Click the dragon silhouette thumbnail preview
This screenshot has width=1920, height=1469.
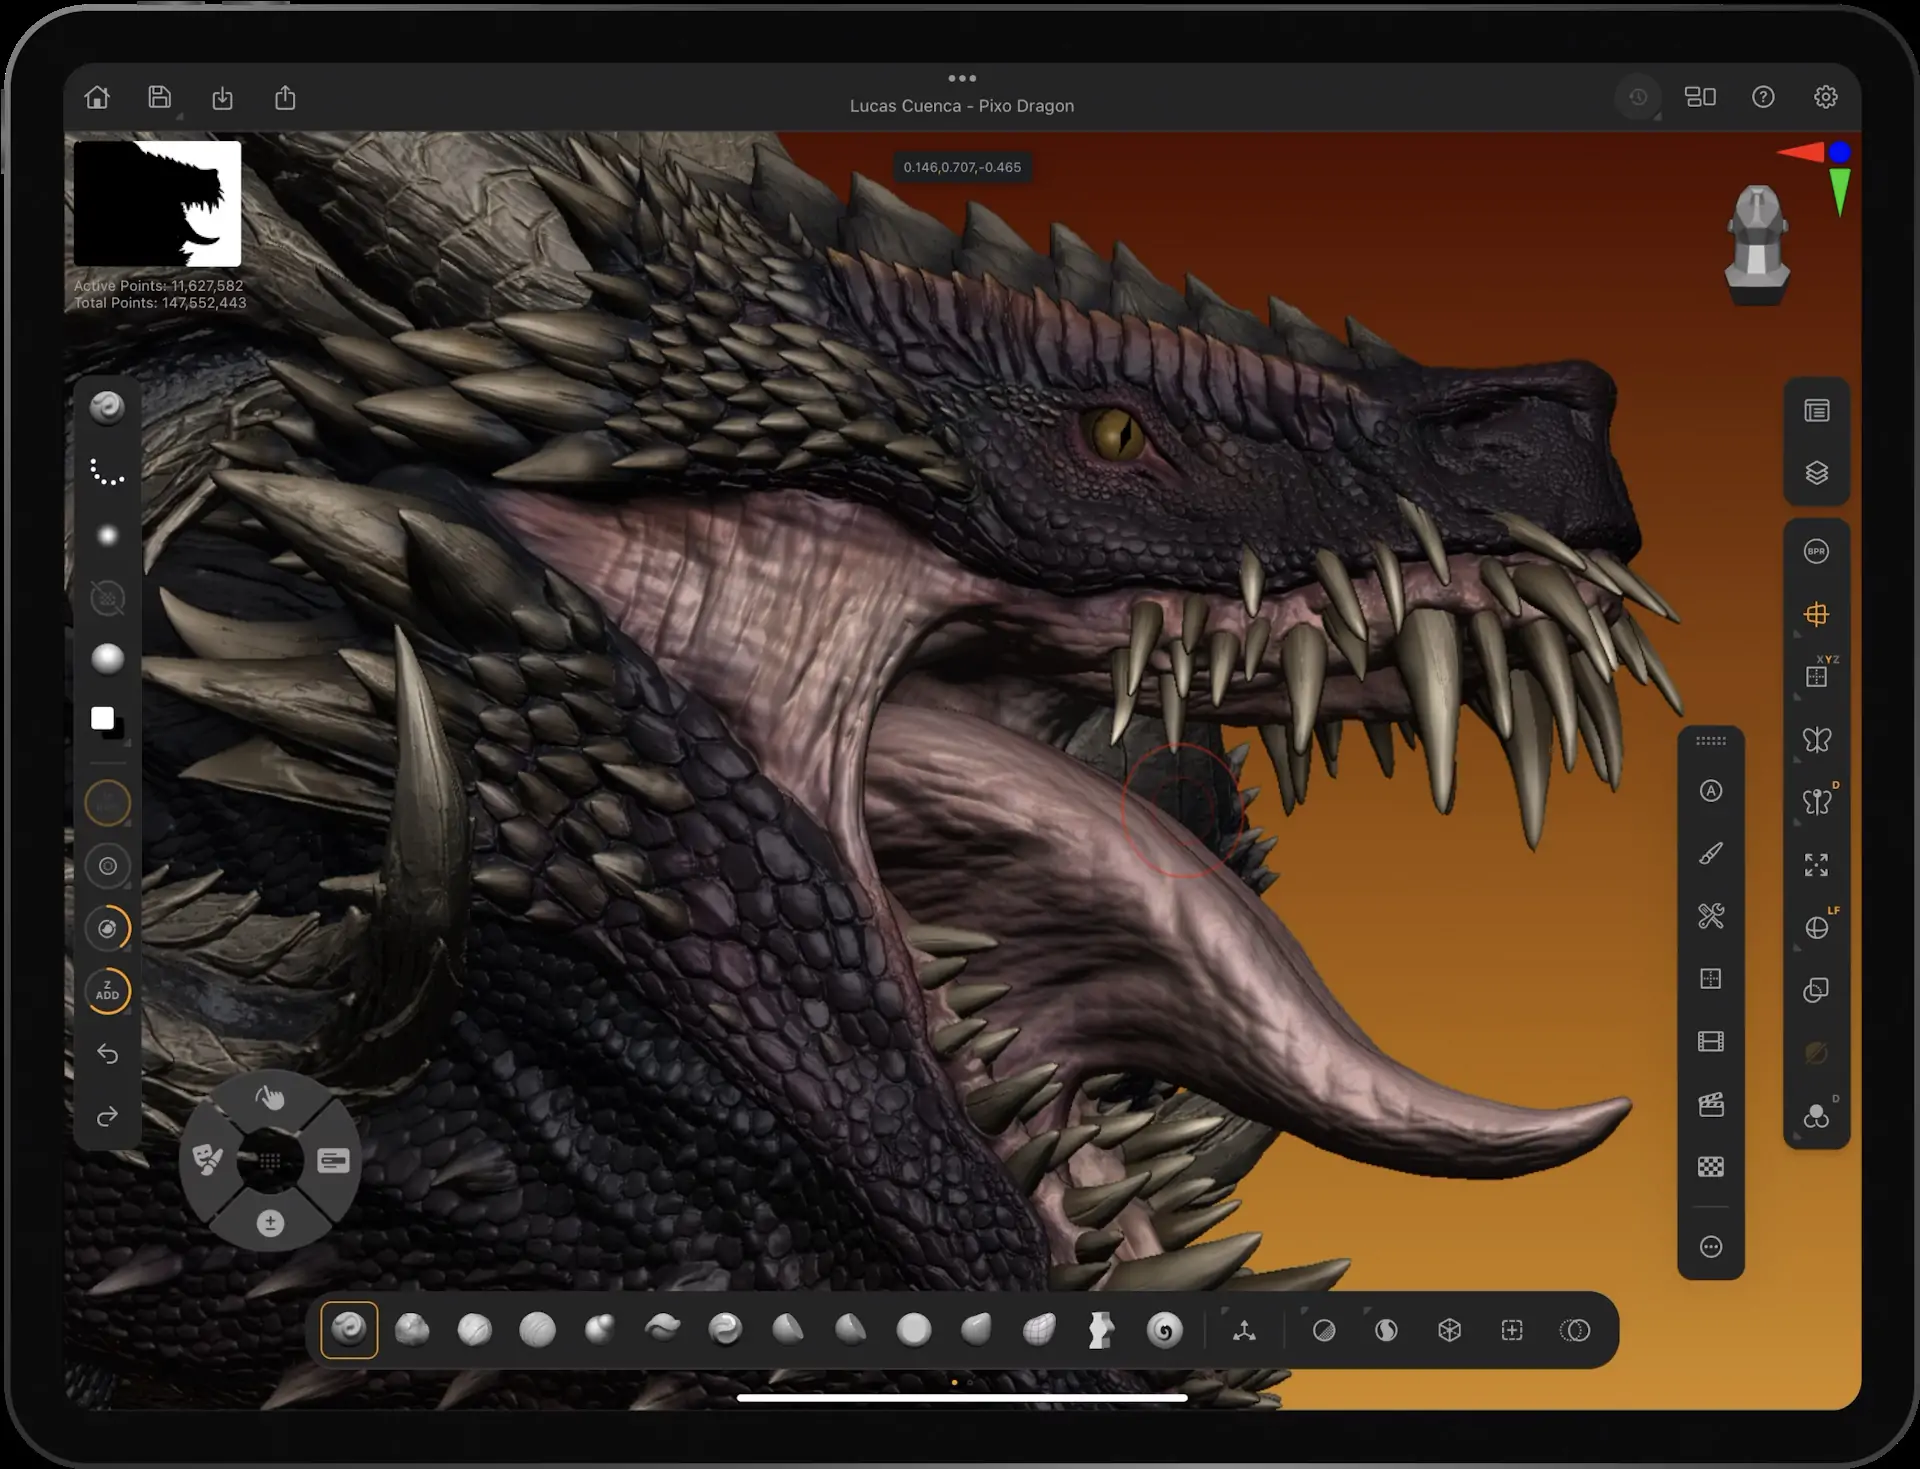(x=158, y=204)
